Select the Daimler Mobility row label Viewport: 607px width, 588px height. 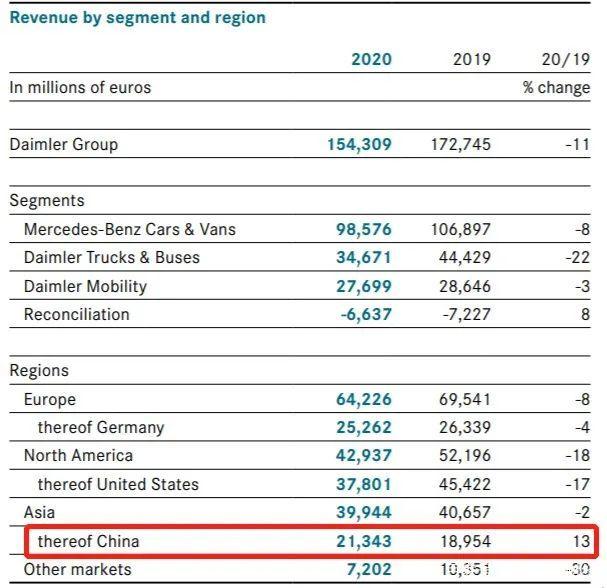click(x=85, y=286)
